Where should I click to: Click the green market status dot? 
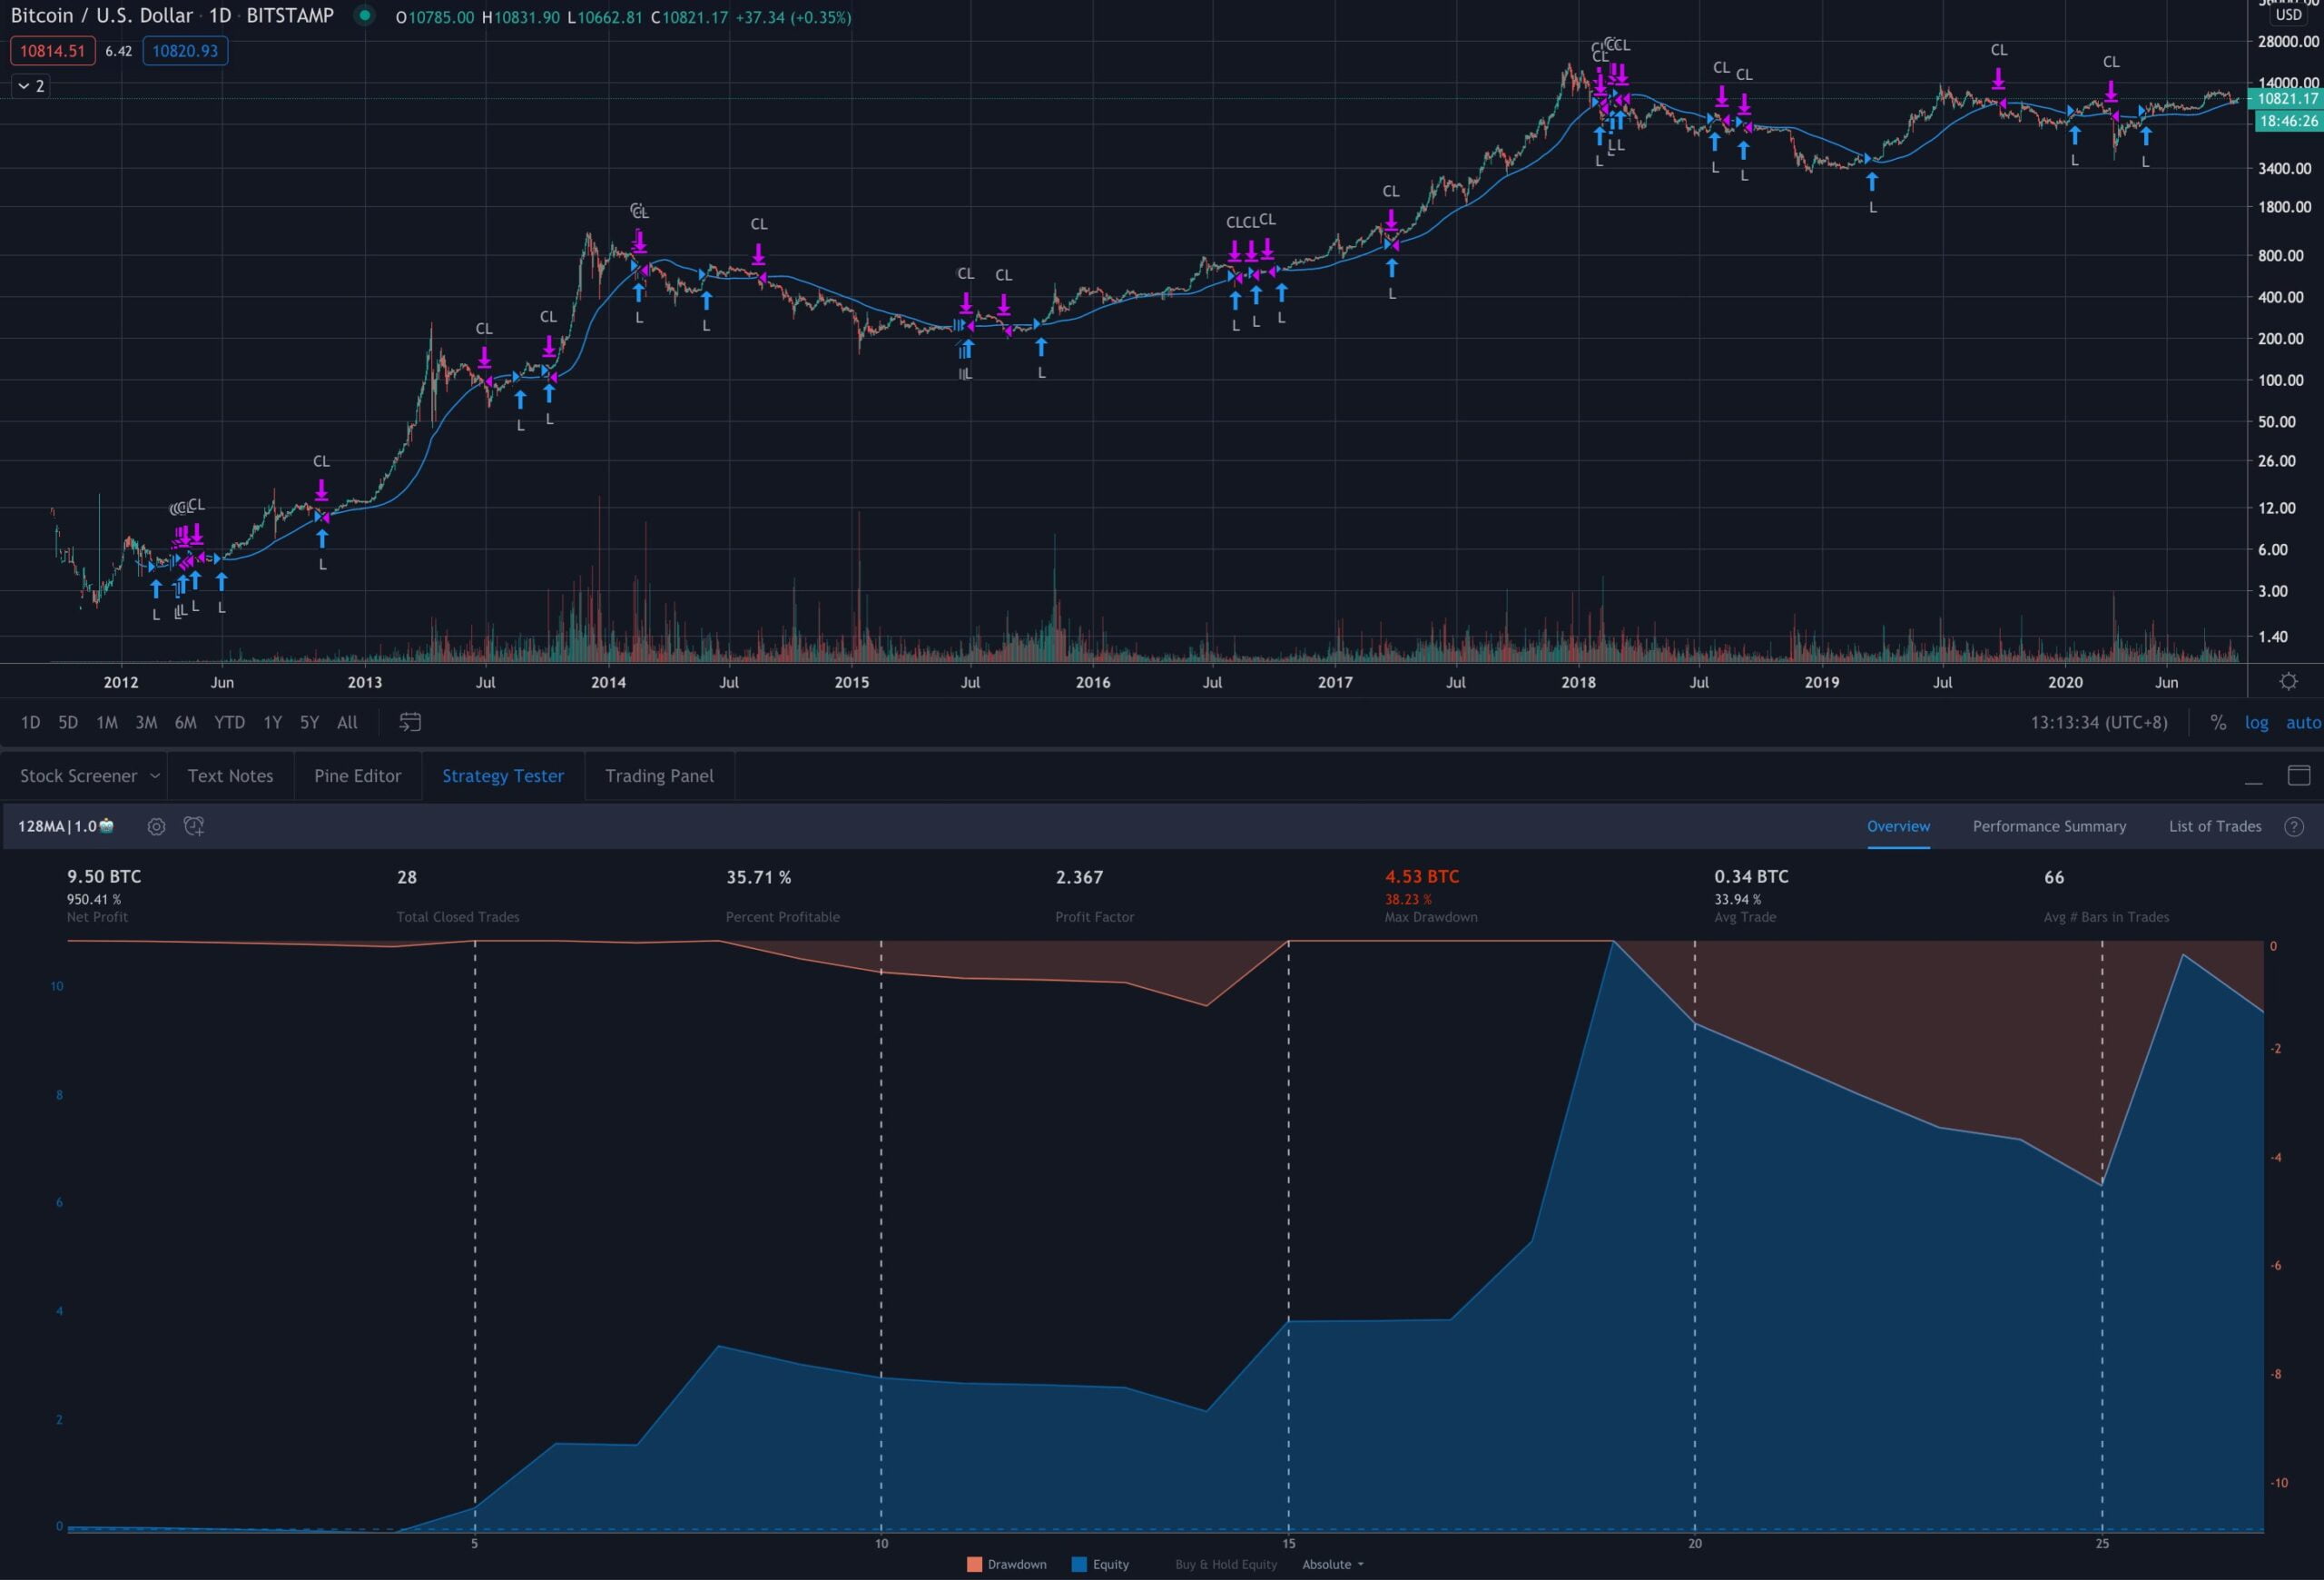point(365,16)
